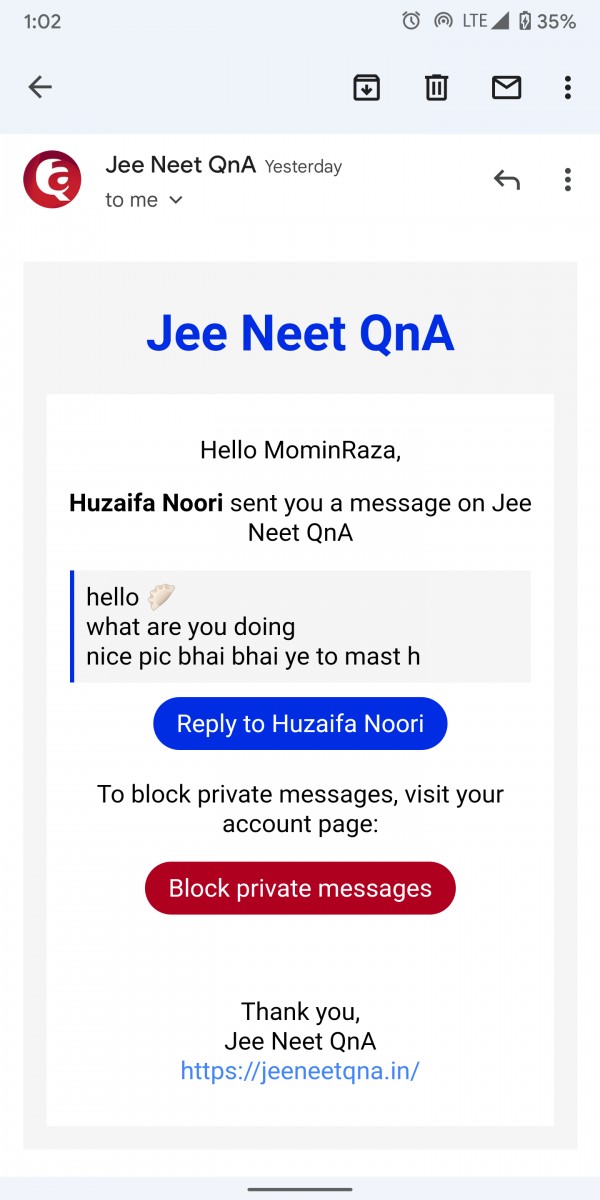Expand recipient details next to 'to me'

(176, 200)
